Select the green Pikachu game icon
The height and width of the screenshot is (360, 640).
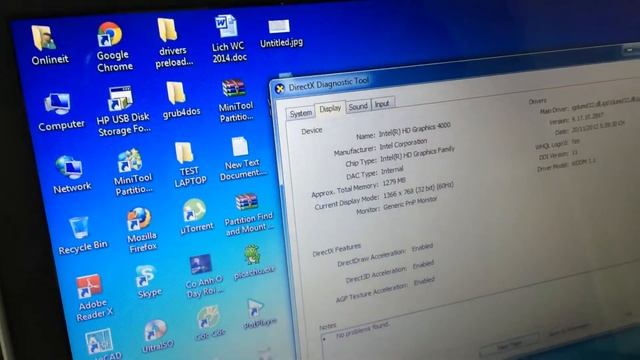pyautogui.click(x=252, y=255)
